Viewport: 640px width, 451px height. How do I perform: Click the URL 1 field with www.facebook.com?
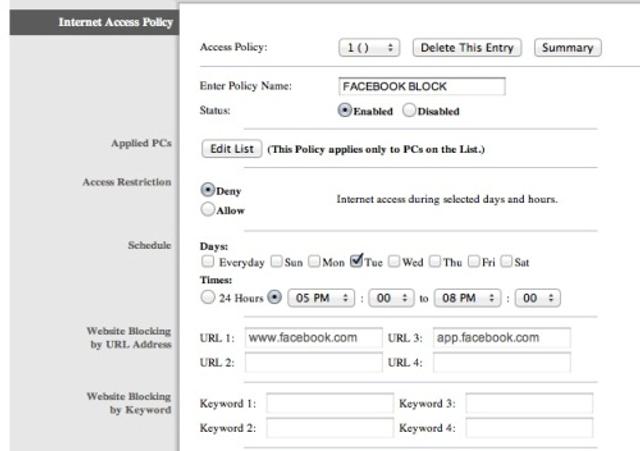click(x=313, y=338)
